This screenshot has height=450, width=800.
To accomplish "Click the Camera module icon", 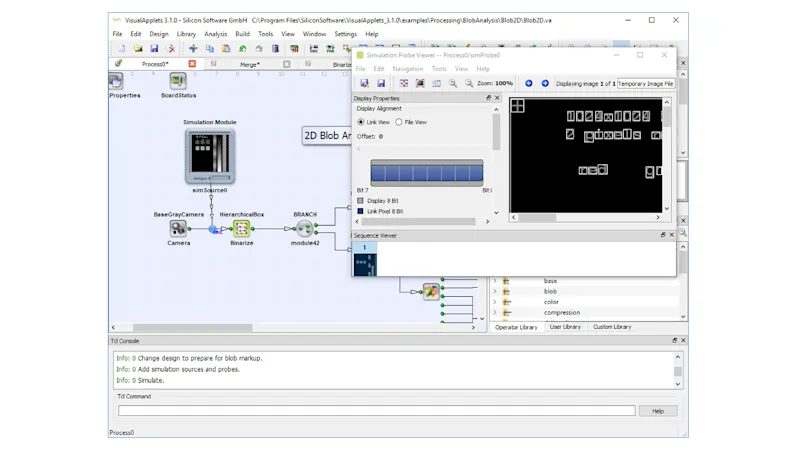I will point(178,228).
